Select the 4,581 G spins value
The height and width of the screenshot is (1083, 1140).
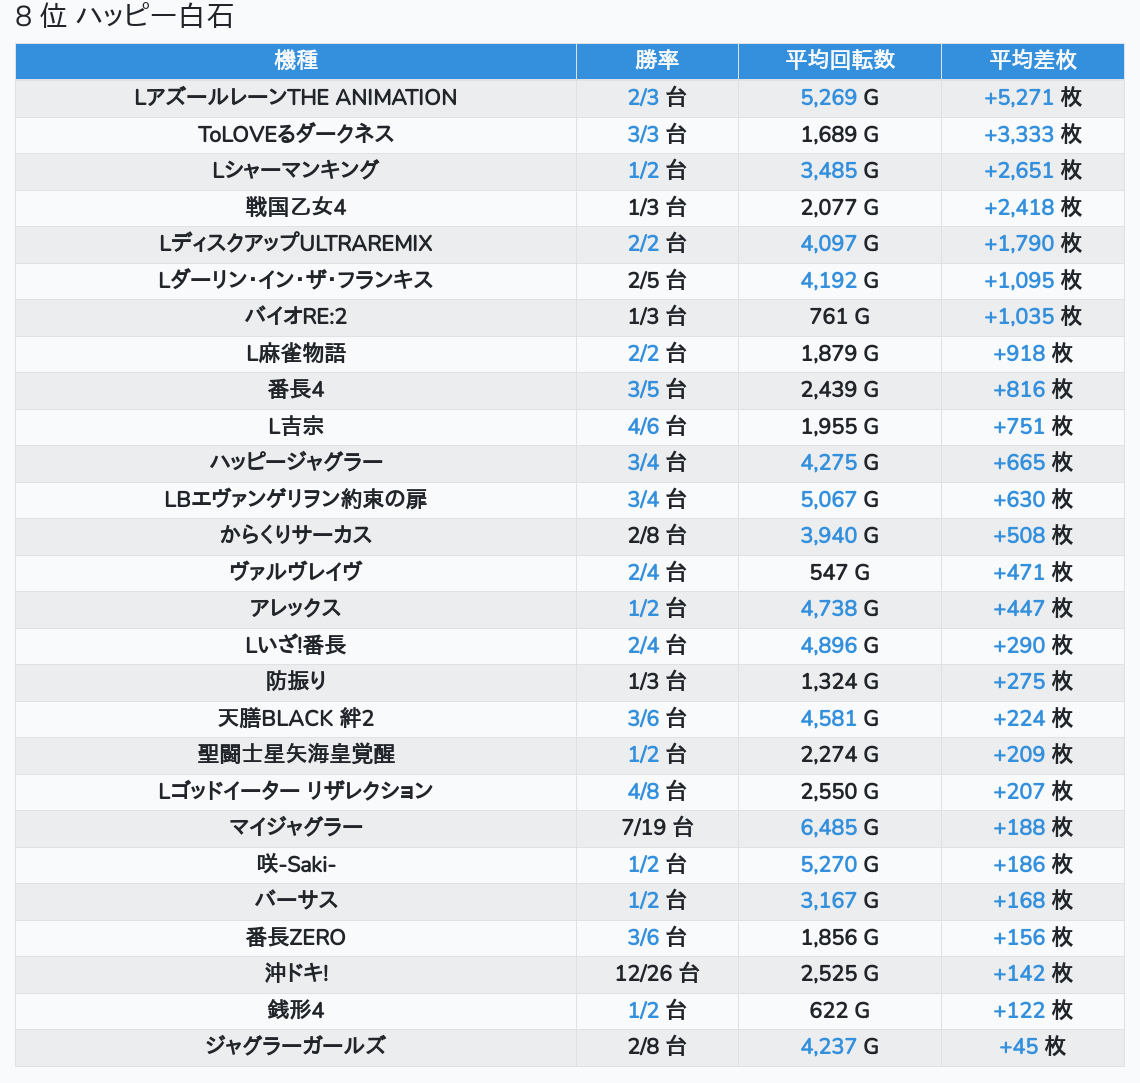click(840, 718)
